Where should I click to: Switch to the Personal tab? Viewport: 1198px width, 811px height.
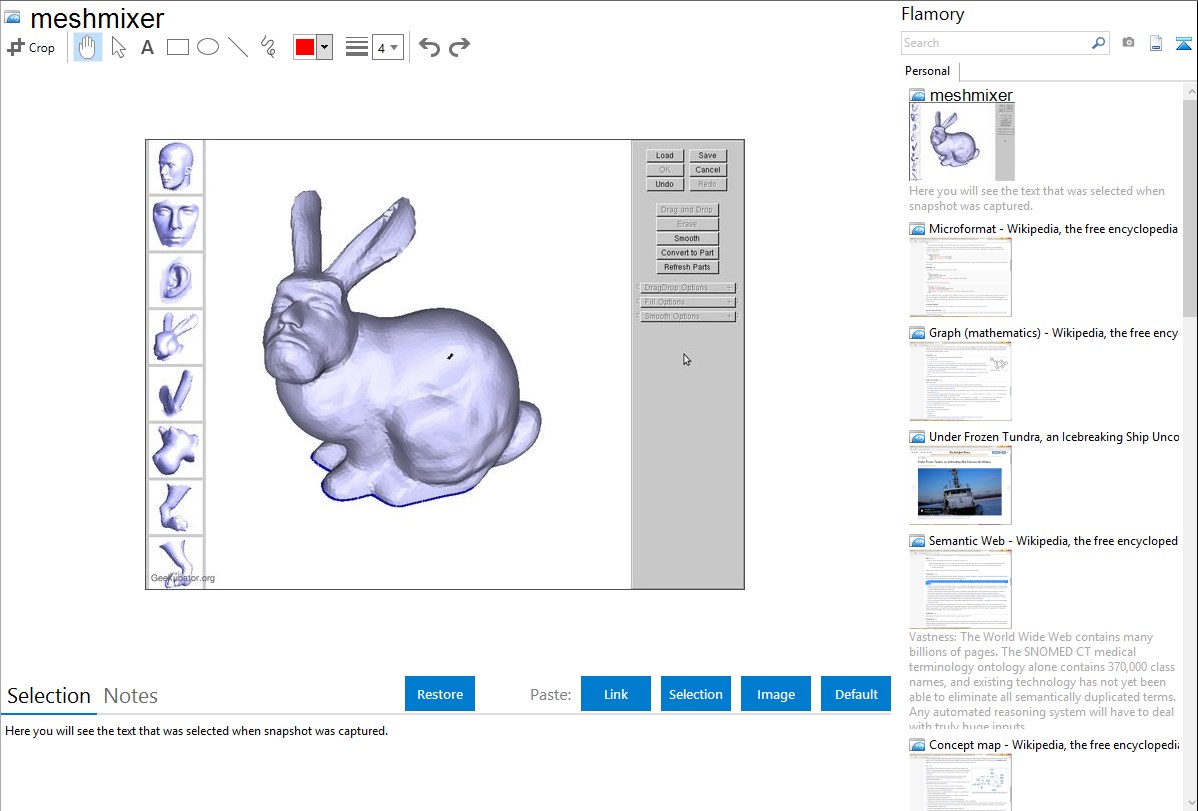928,71
